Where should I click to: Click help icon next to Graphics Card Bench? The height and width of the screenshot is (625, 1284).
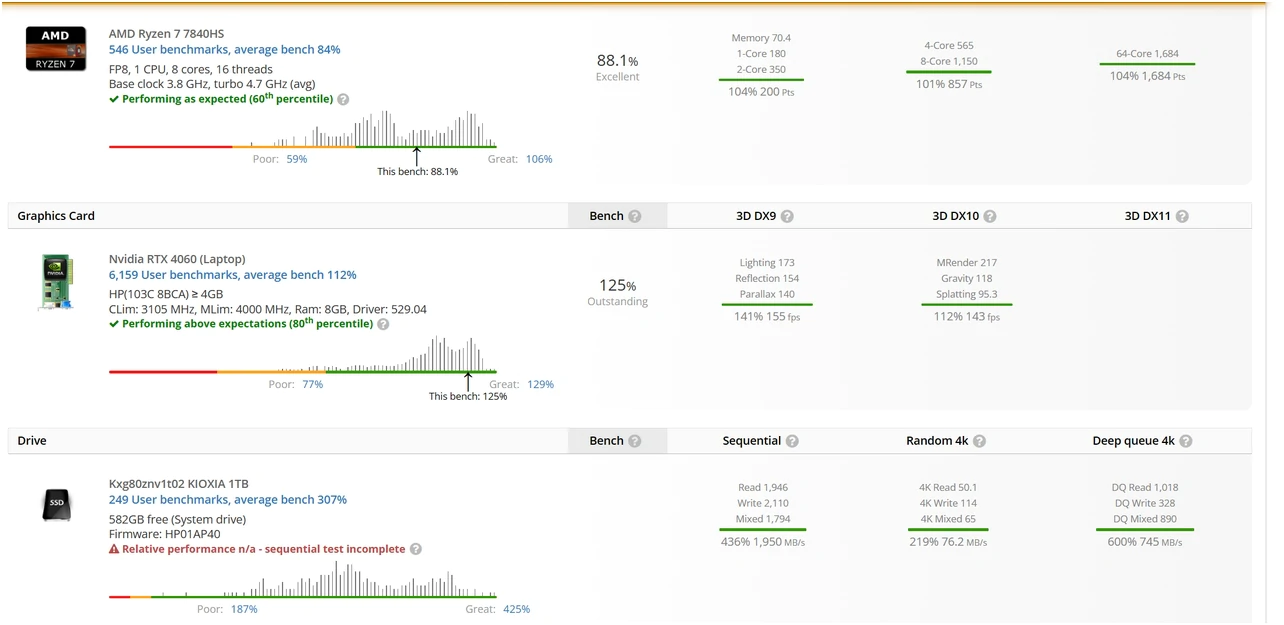coord(634,217)
